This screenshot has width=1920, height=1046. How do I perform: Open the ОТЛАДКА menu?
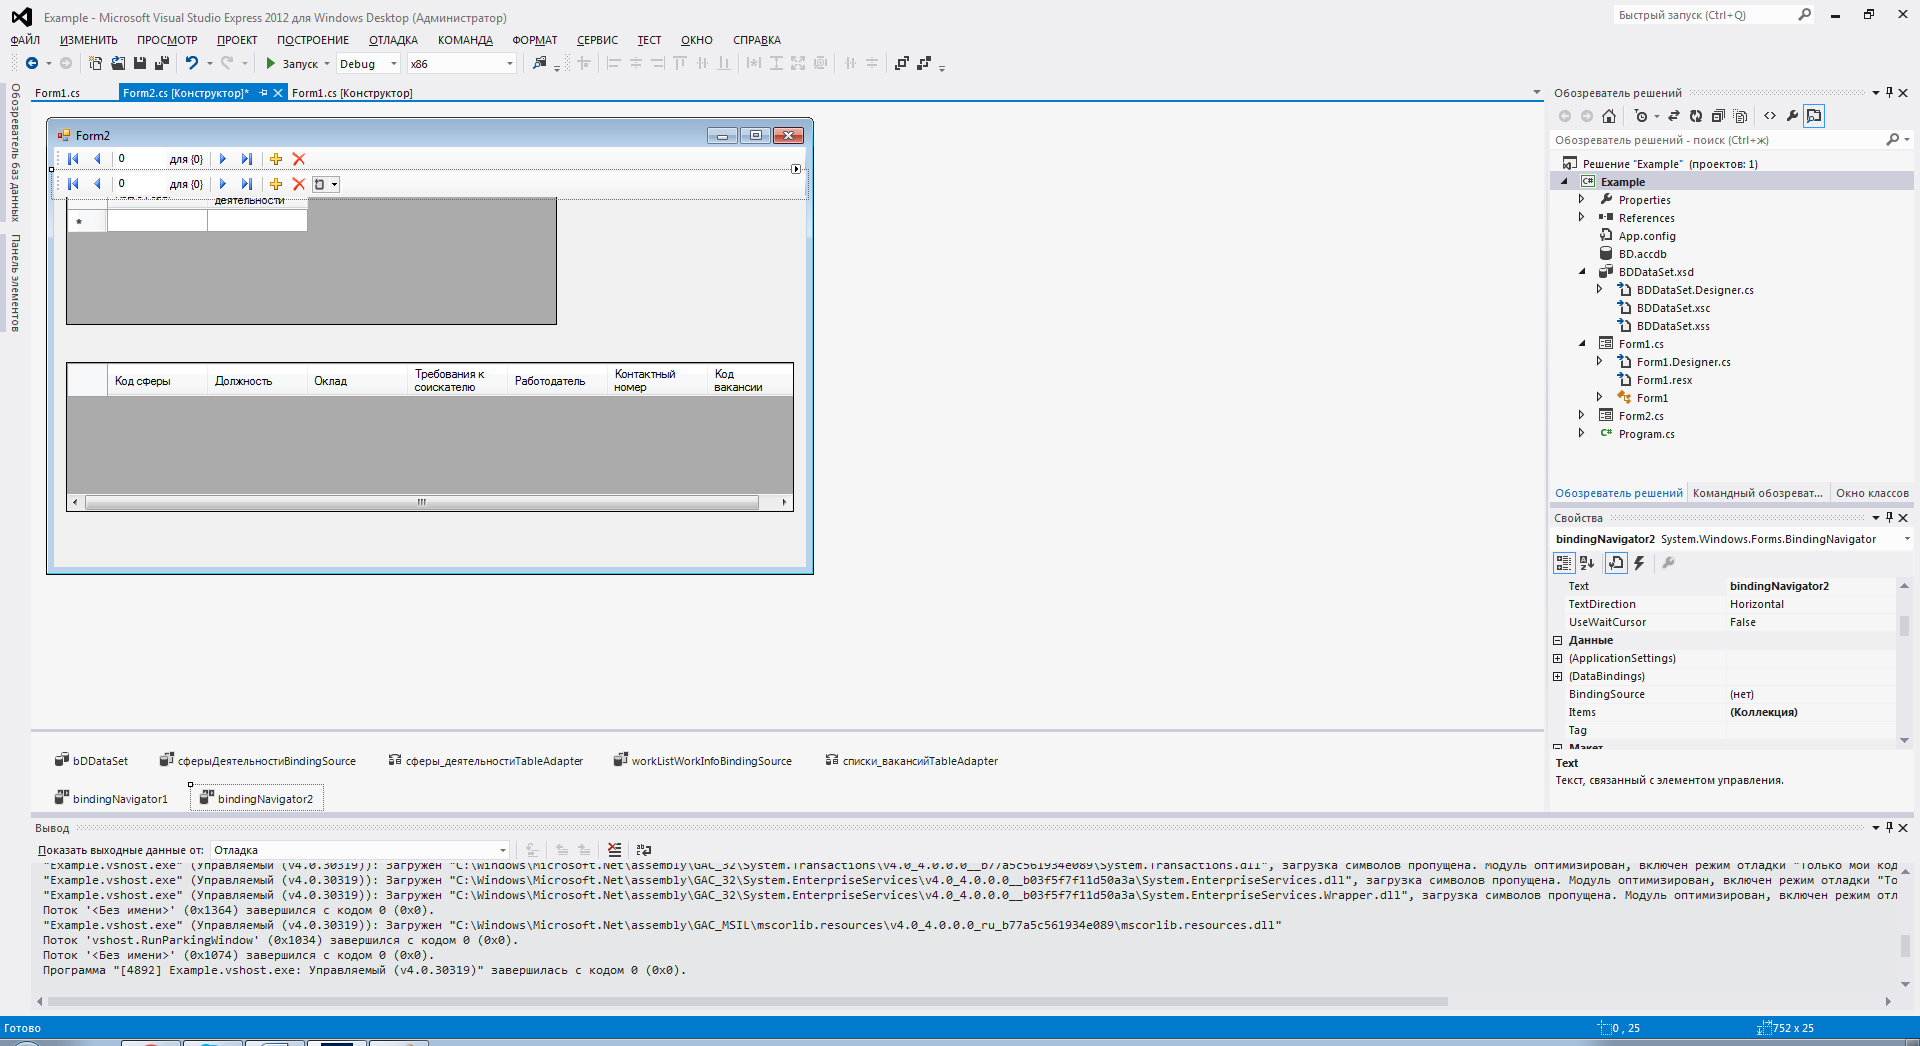tap(393, 40)
